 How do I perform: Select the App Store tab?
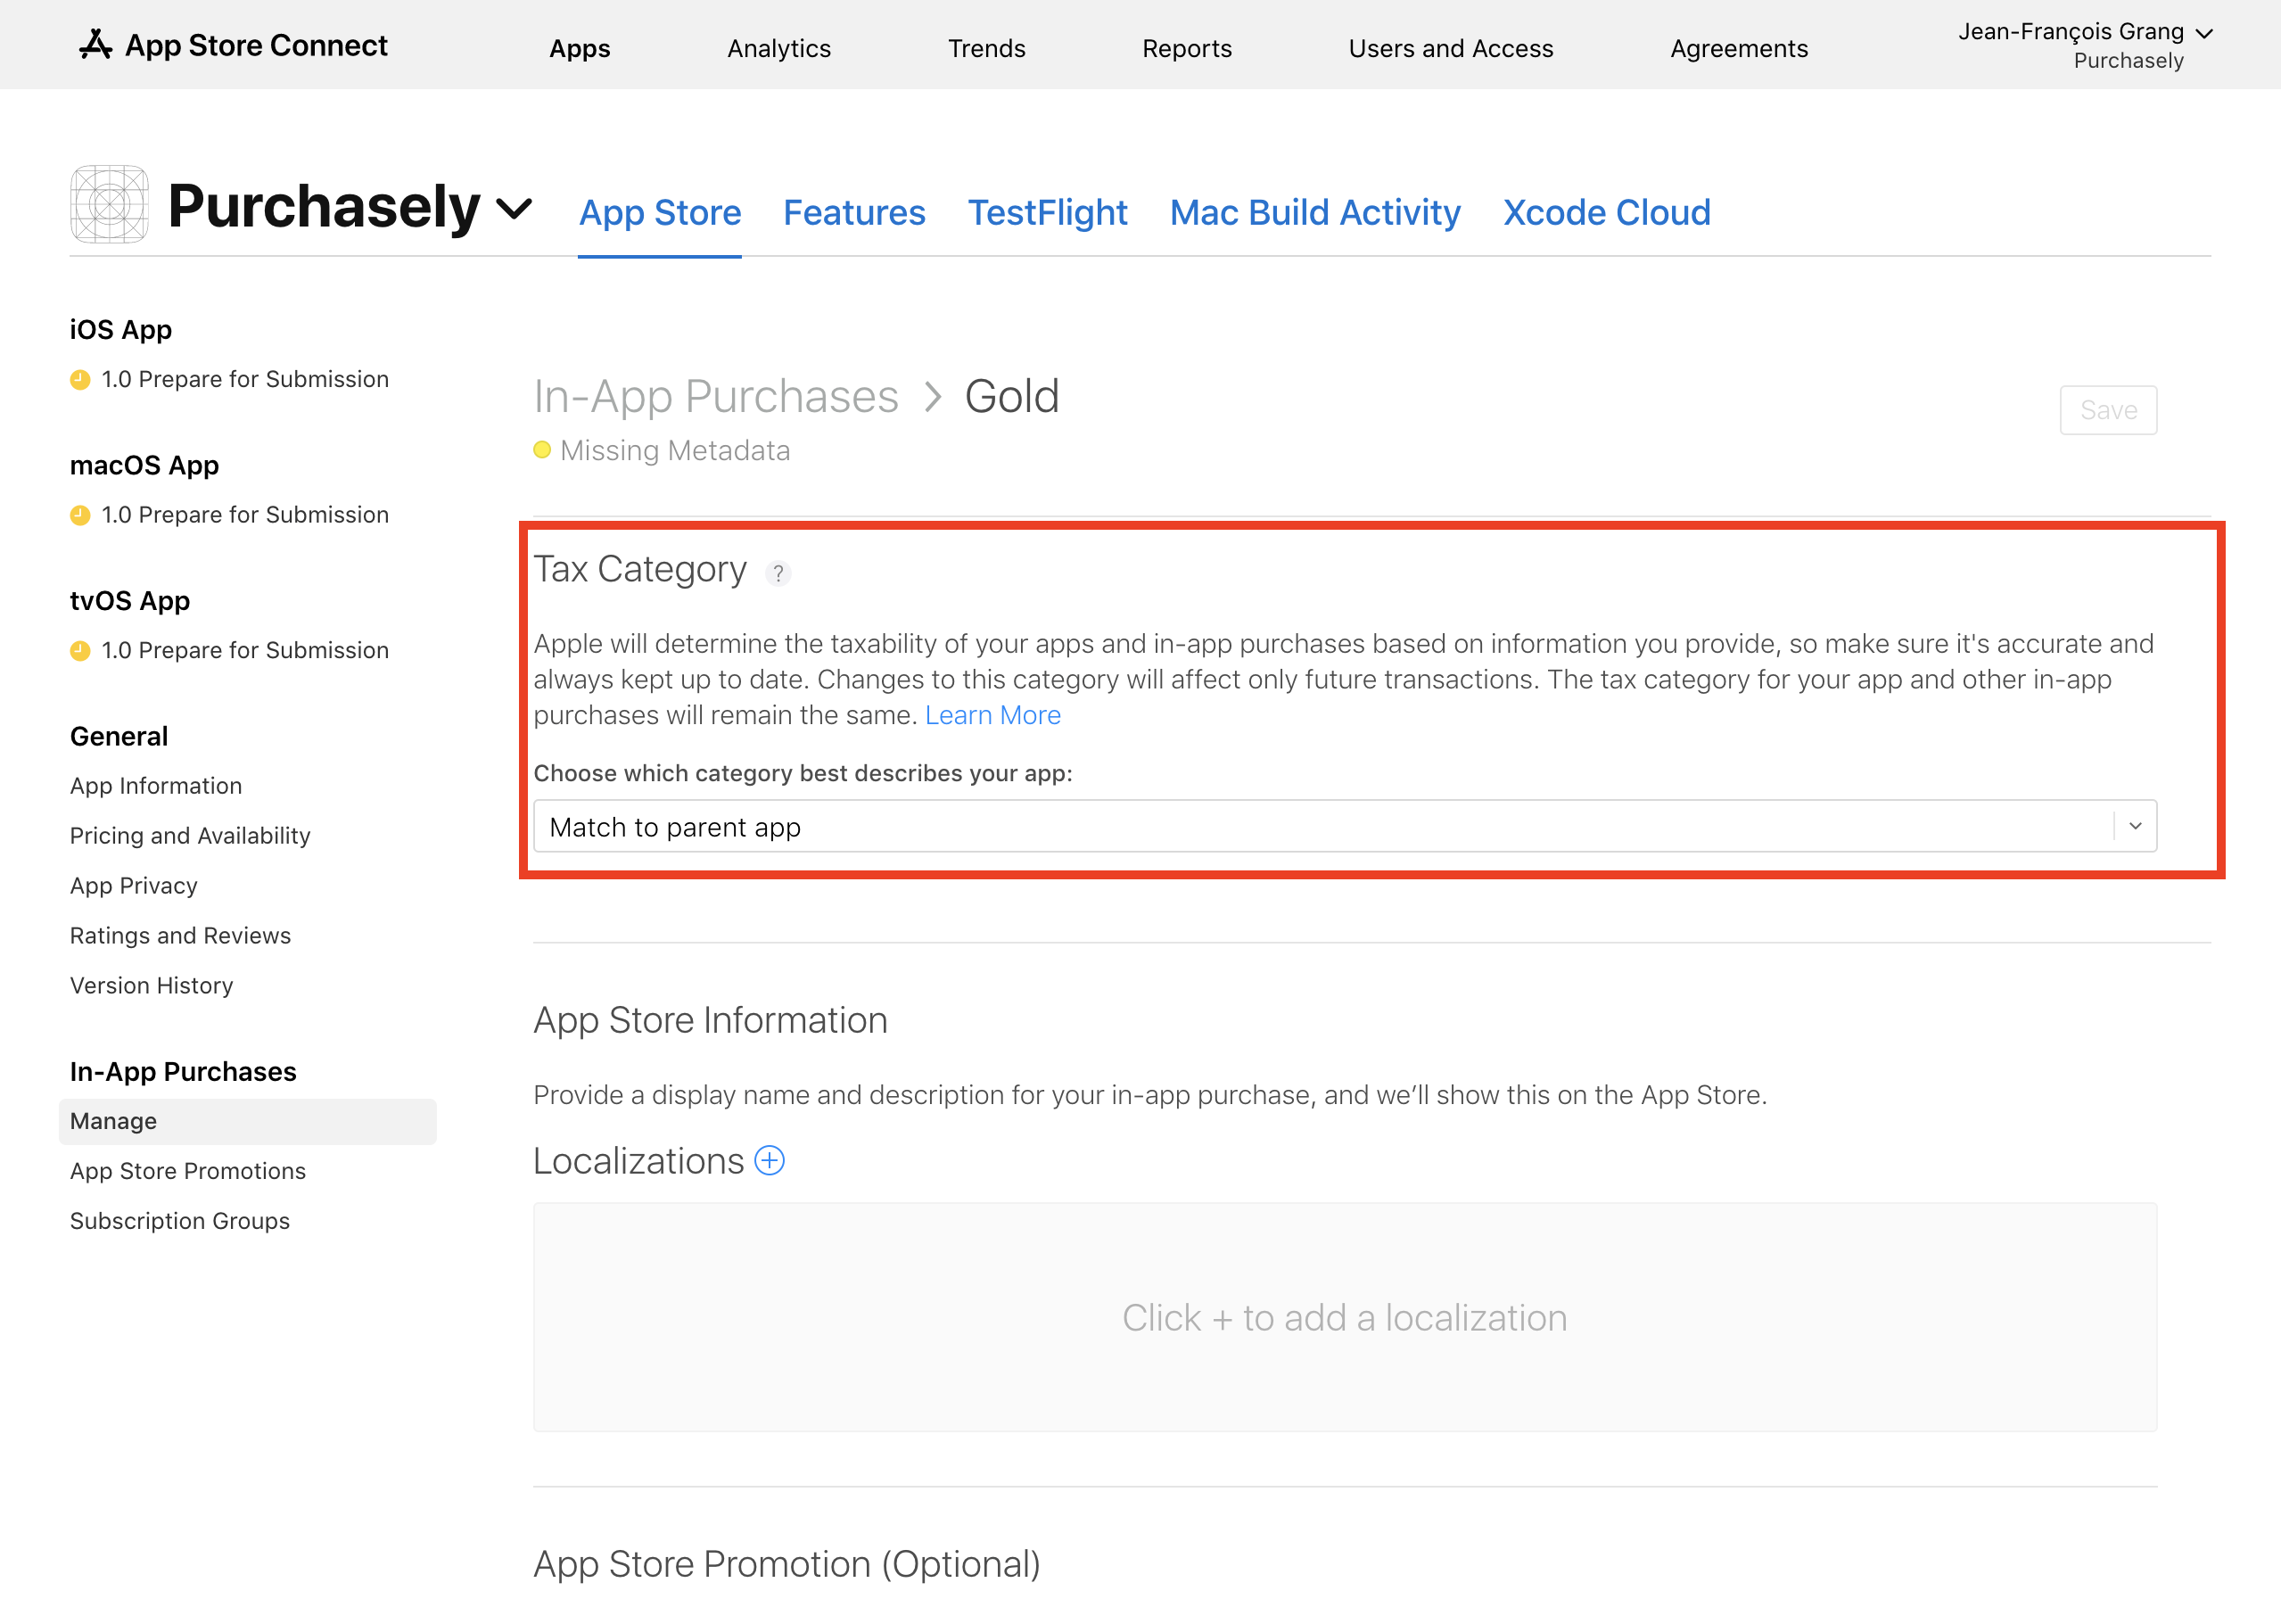coord(660,213)
